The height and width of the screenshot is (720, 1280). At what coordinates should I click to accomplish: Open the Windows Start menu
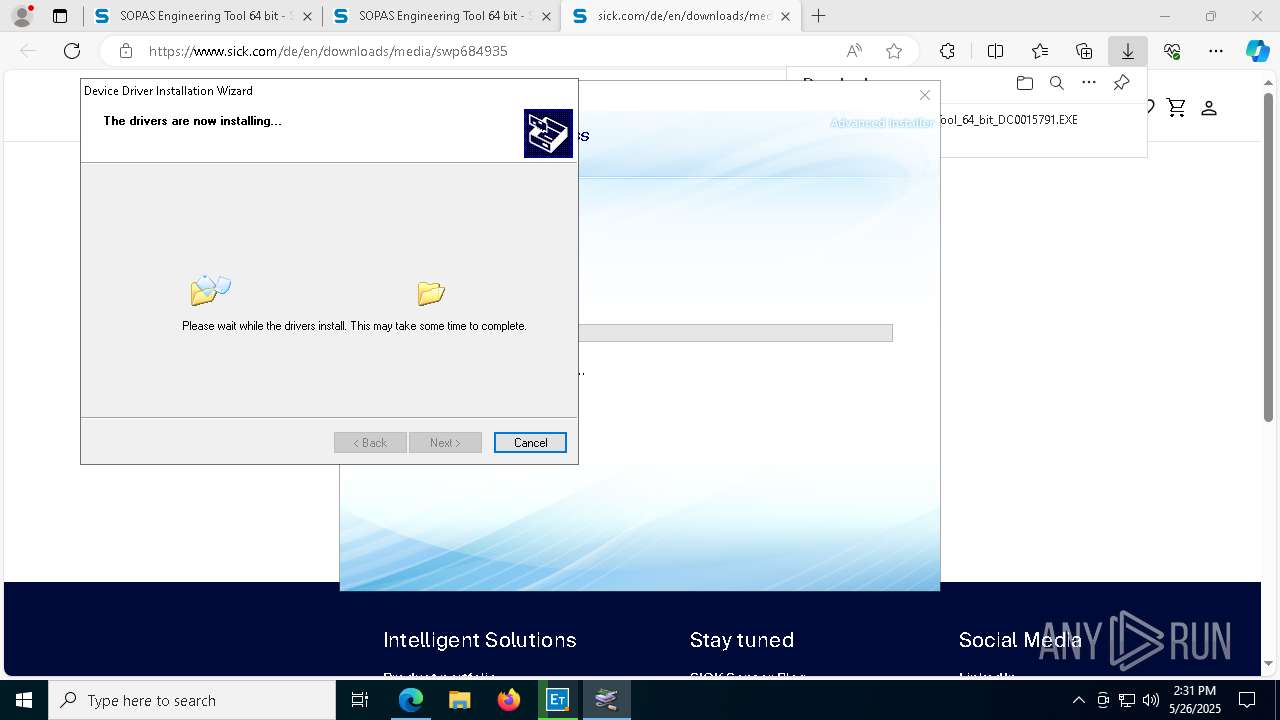coord(24,700)
